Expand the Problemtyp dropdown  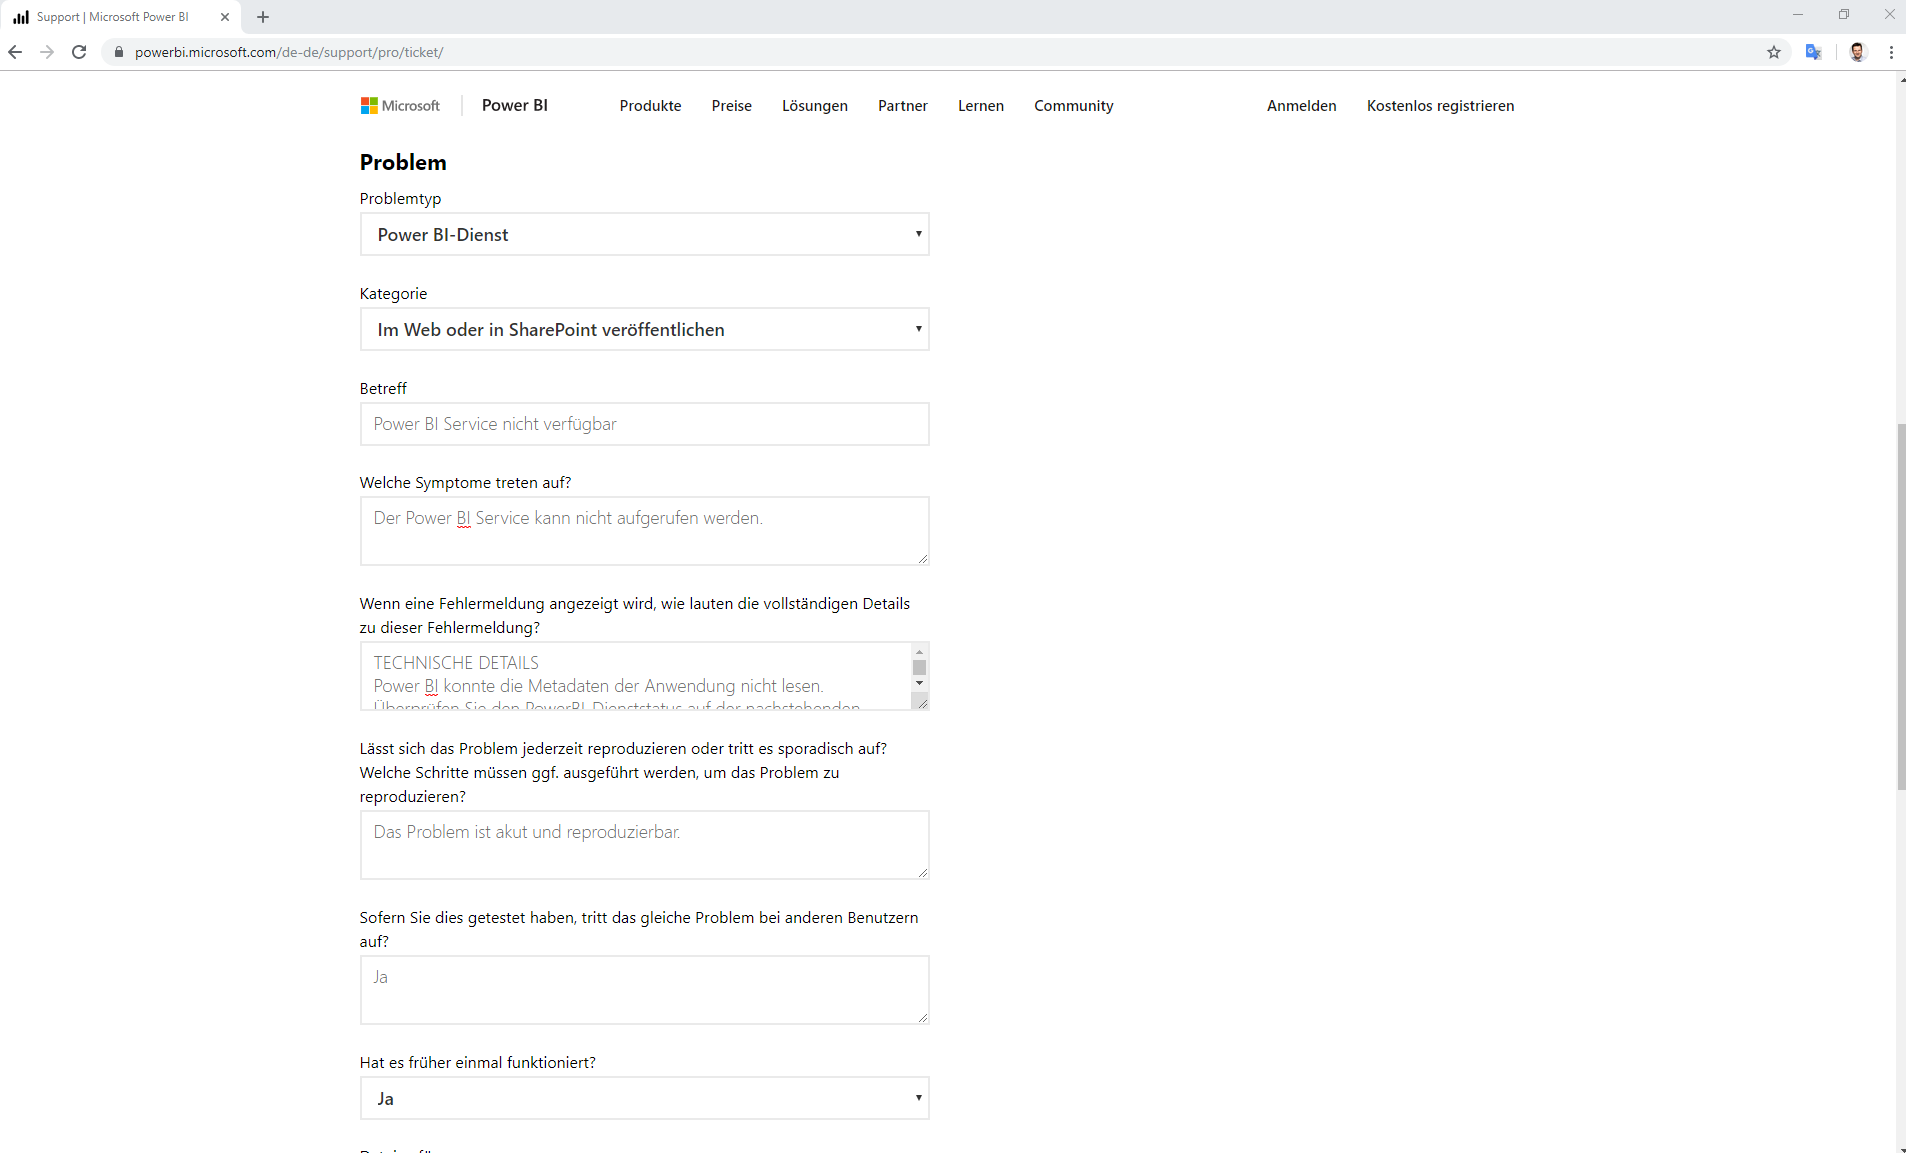tap(645, 234)
